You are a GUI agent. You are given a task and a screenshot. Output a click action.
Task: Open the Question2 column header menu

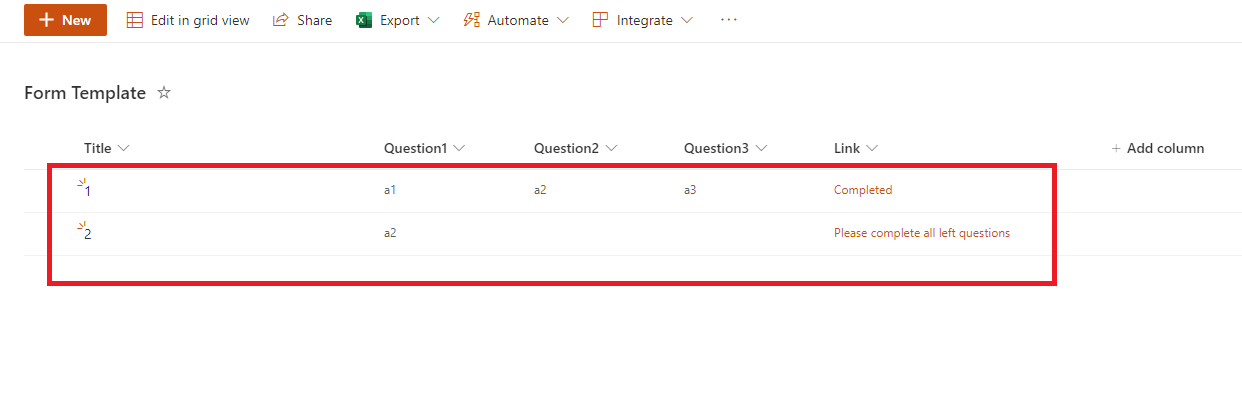(x=575, y=148)
